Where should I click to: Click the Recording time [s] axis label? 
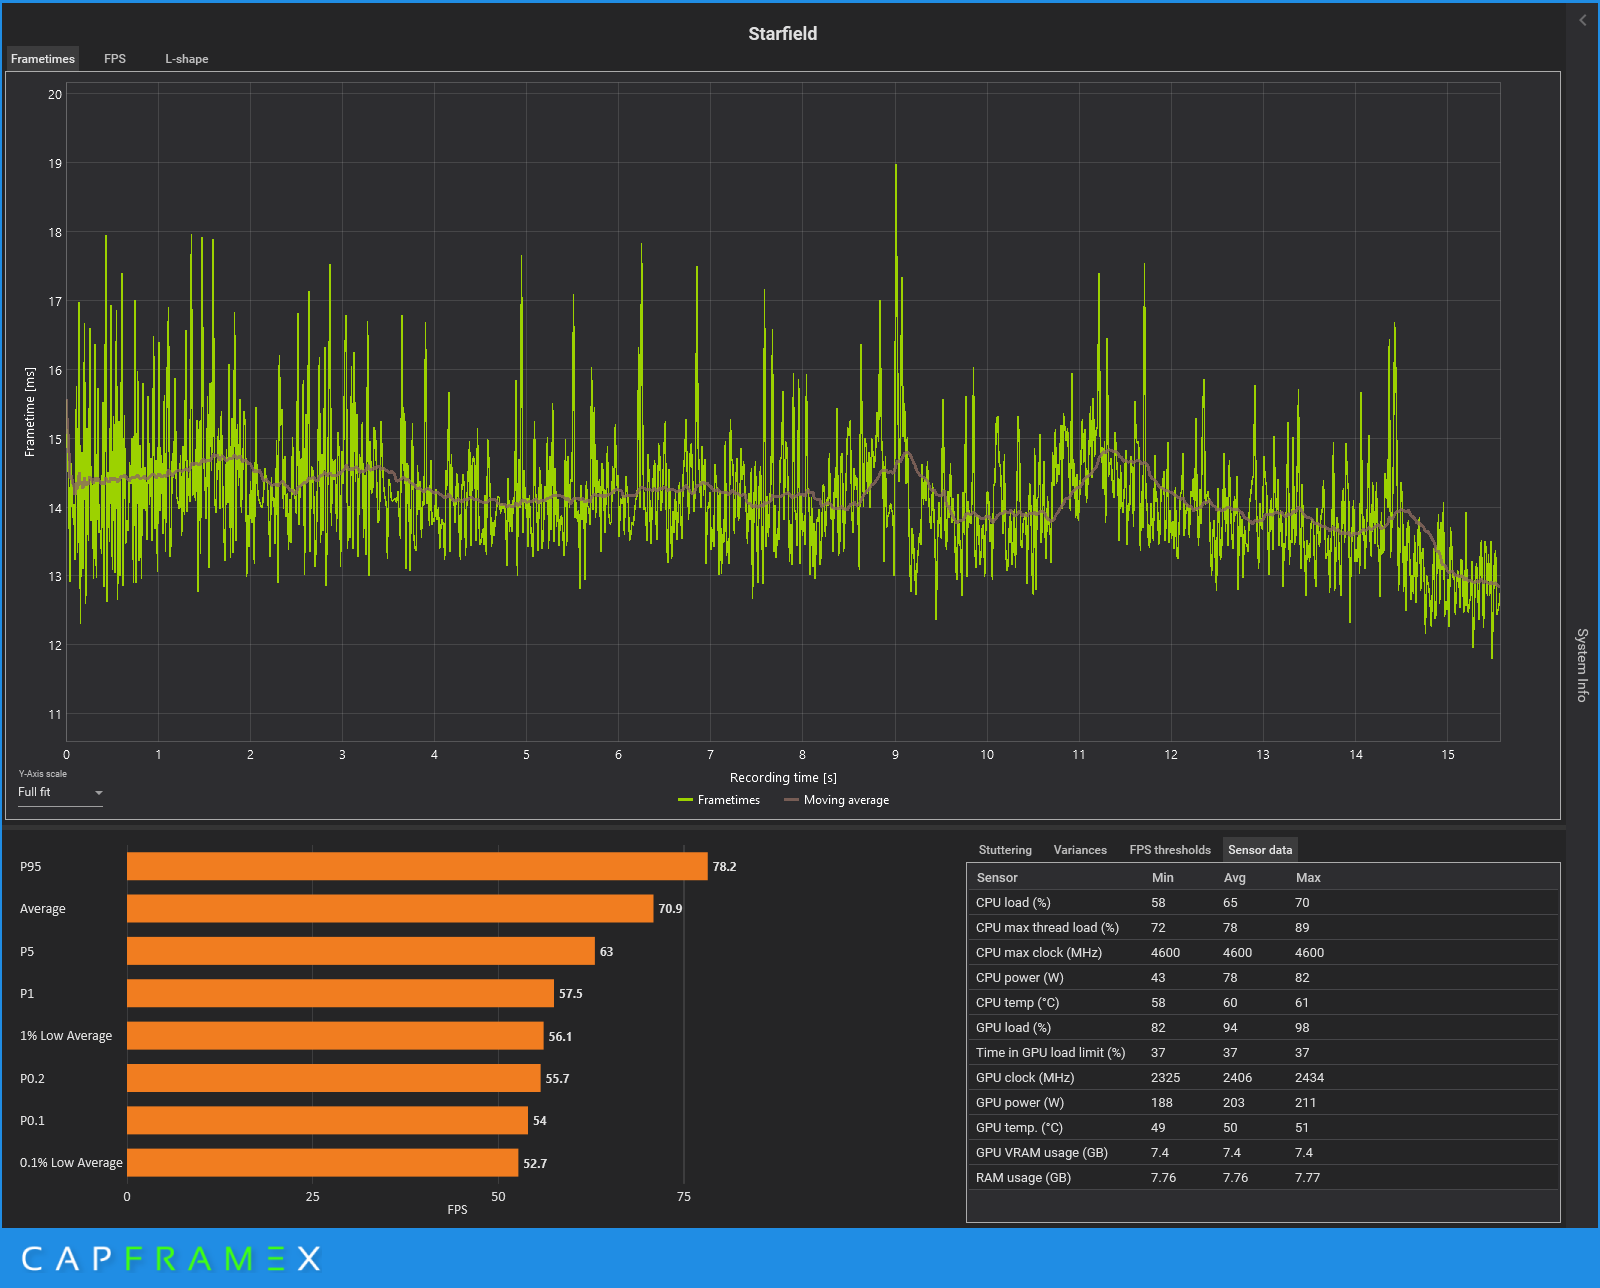(x=783, y=778)
